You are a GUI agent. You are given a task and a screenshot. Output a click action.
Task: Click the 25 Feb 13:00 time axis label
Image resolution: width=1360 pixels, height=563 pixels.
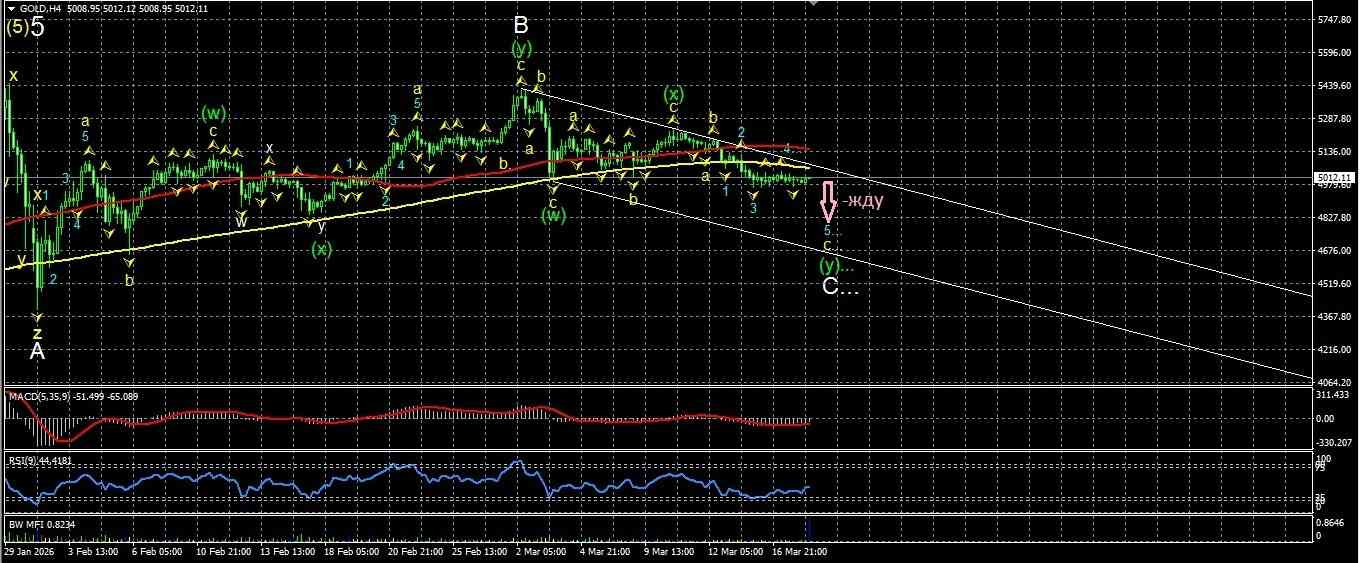pyautogui.click(x=480, y=551)
